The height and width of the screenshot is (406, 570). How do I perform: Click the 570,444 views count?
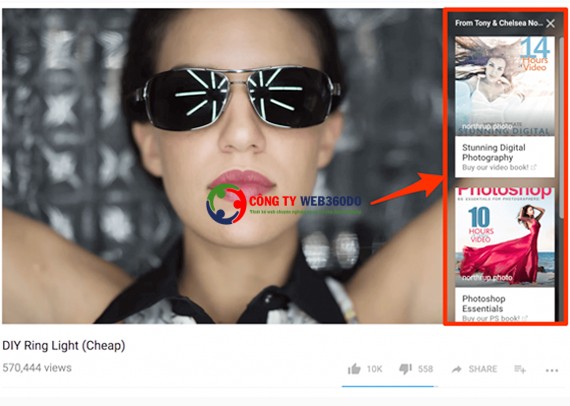click(x=37, y=368)
